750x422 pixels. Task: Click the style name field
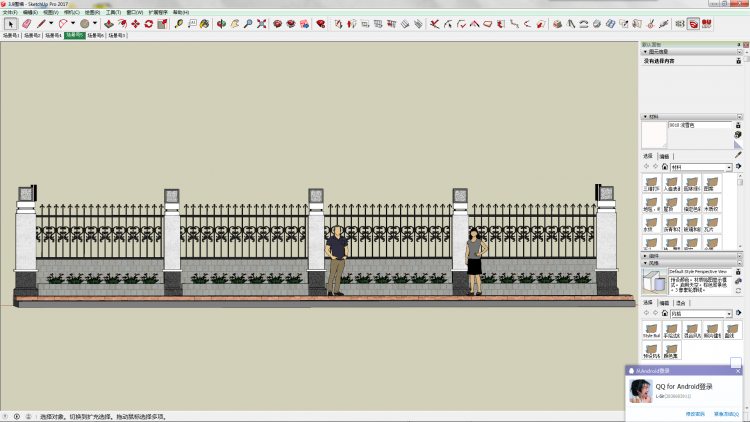[x=700, y=271]
